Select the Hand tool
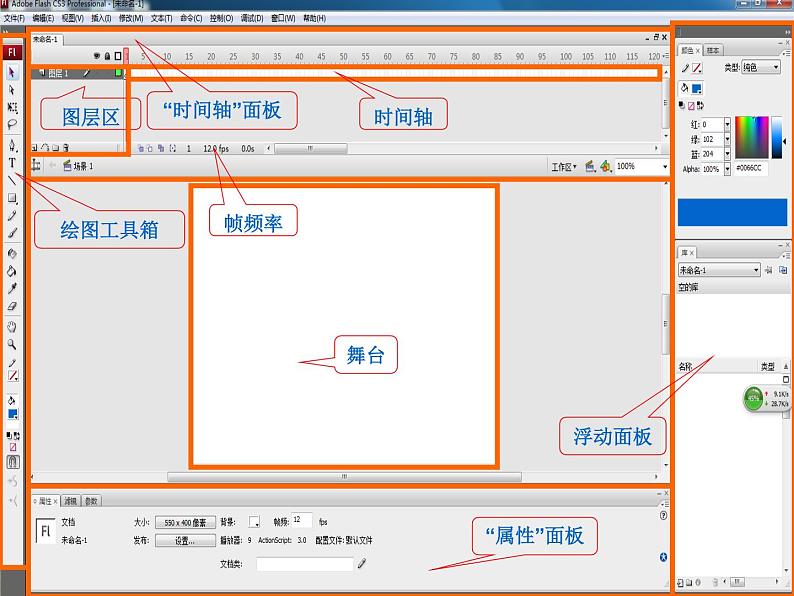The height and width of the screenshot is (596, 794). pos(12,327)
